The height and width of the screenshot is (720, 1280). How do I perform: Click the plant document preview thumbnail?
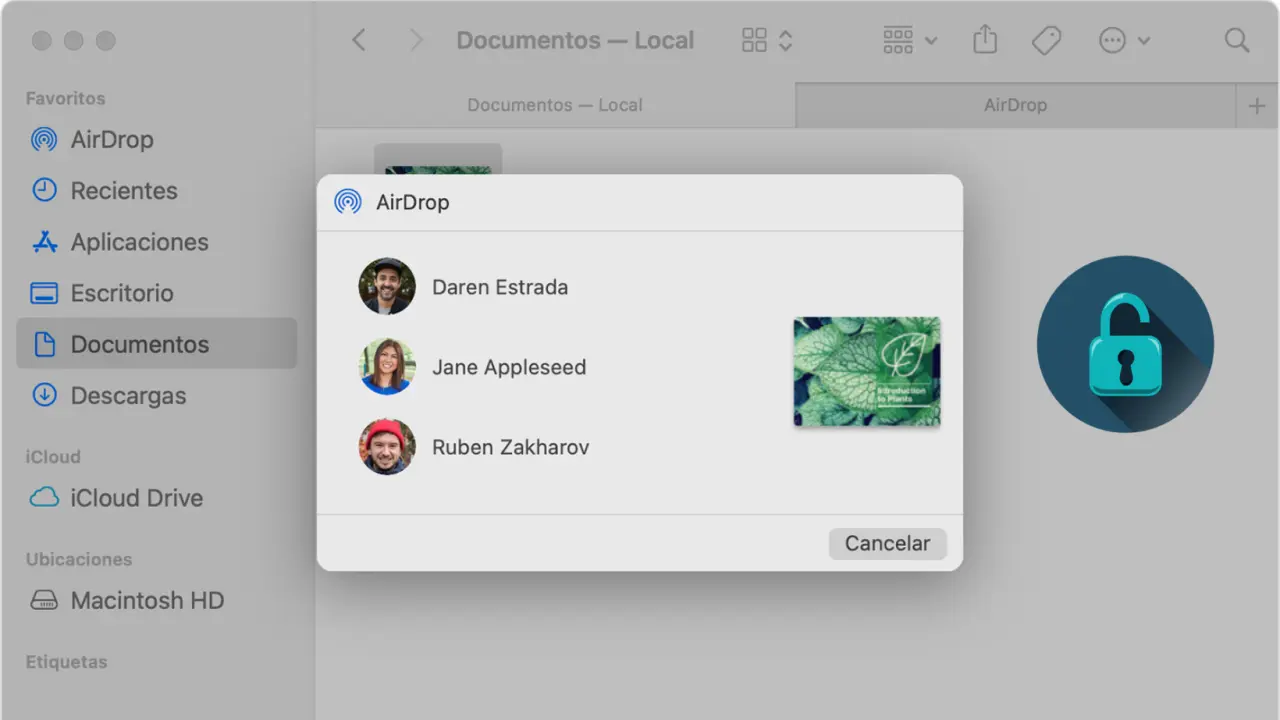coord(867,372)
